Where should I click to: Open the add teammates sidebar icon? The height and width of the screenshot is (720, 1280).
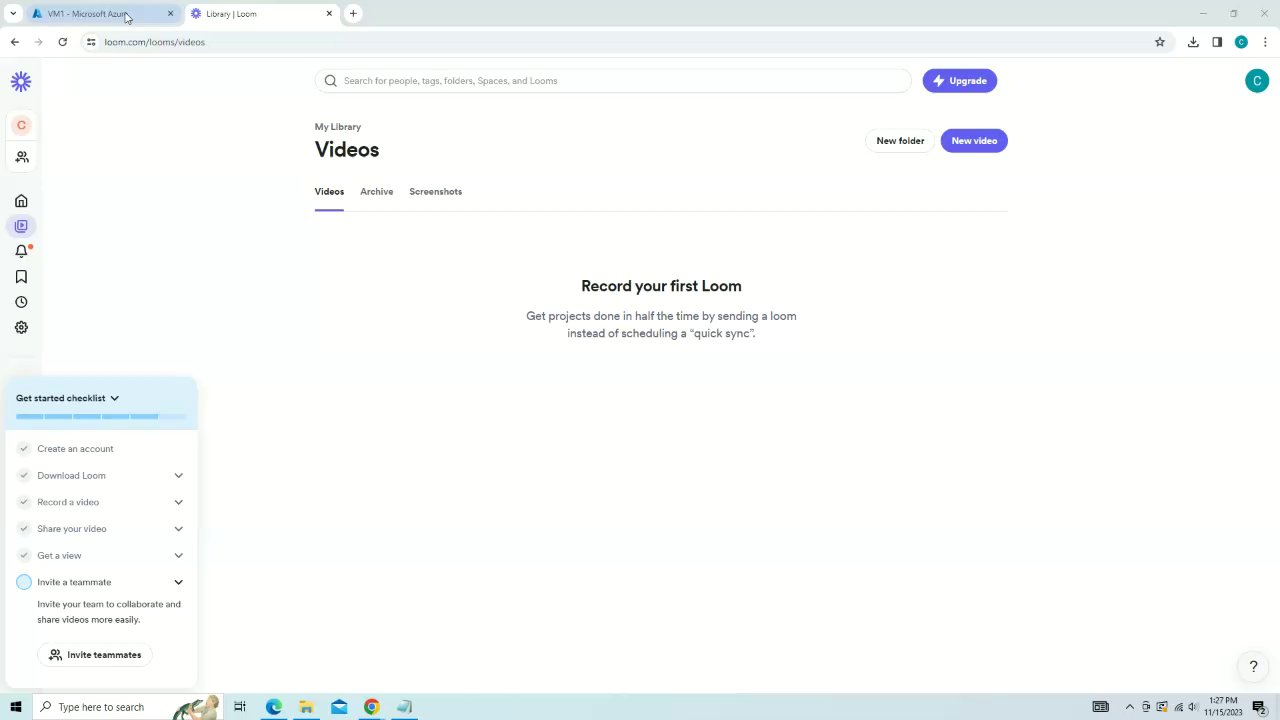pyautogui.click(x=21, y=157)
